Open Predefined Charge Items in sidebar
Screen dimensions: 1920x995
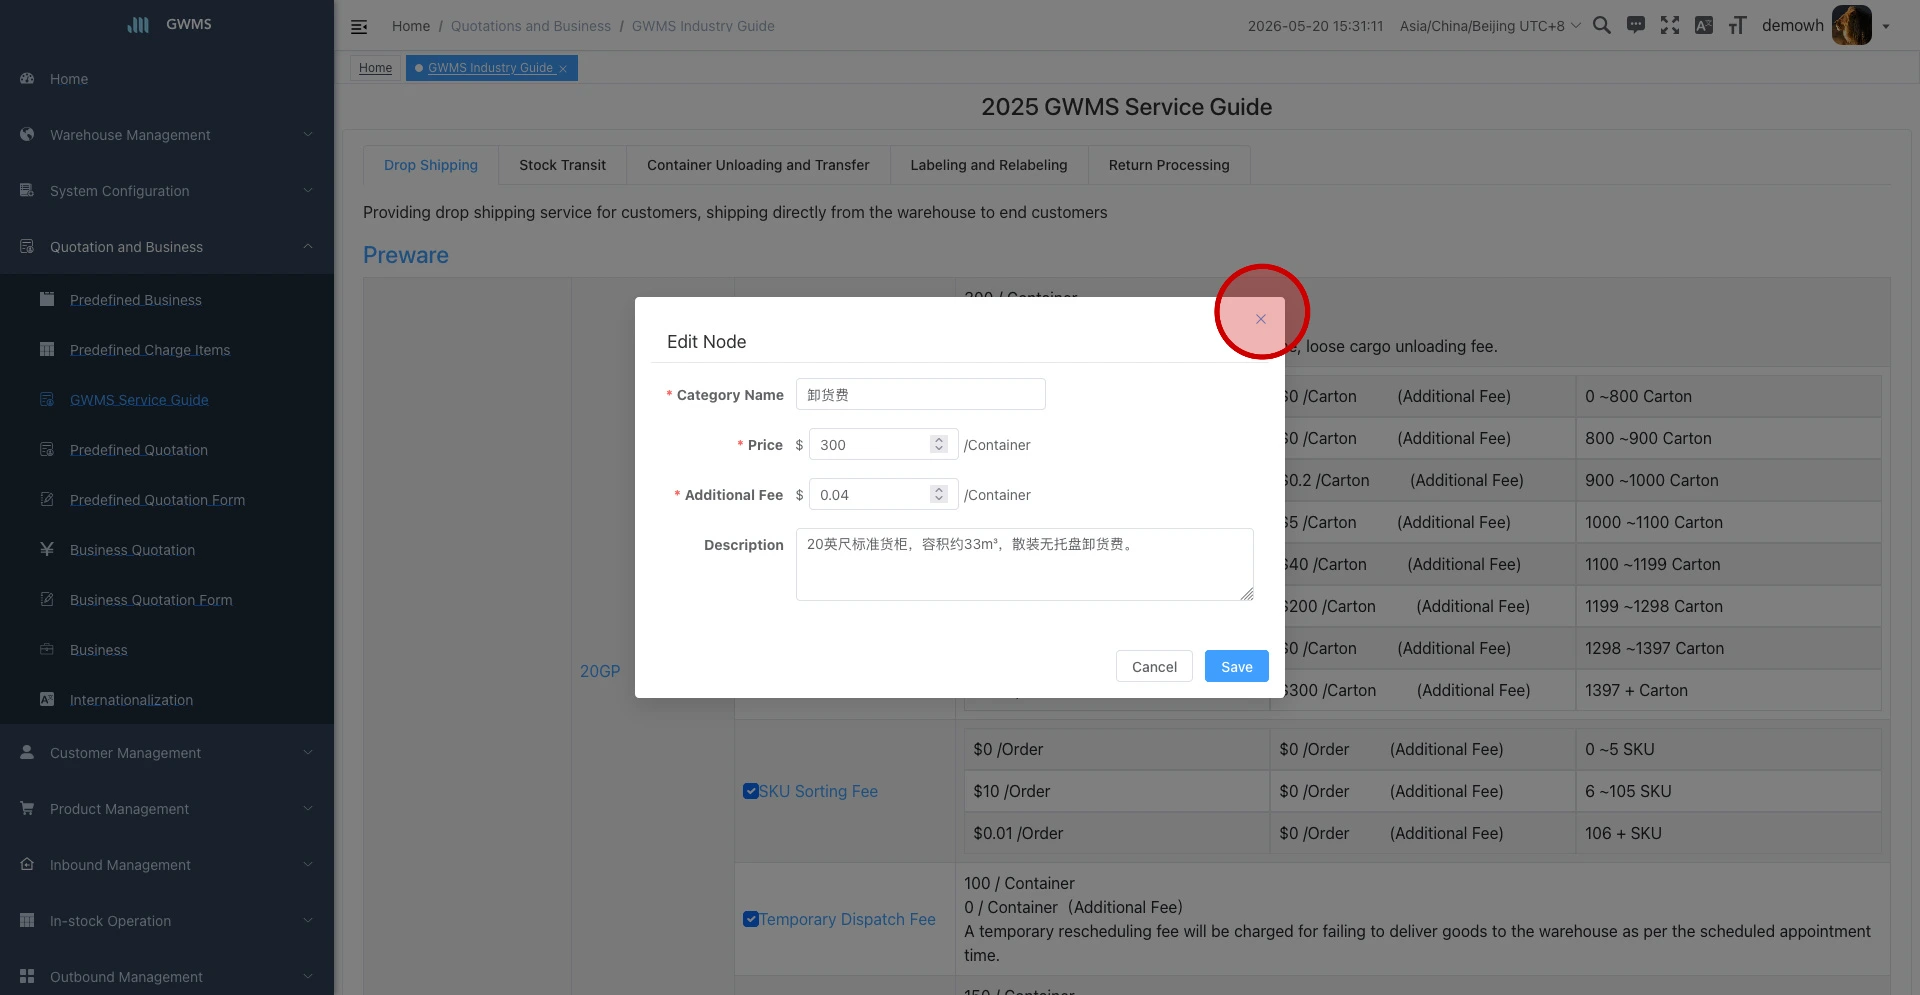(x=167, y=350)
